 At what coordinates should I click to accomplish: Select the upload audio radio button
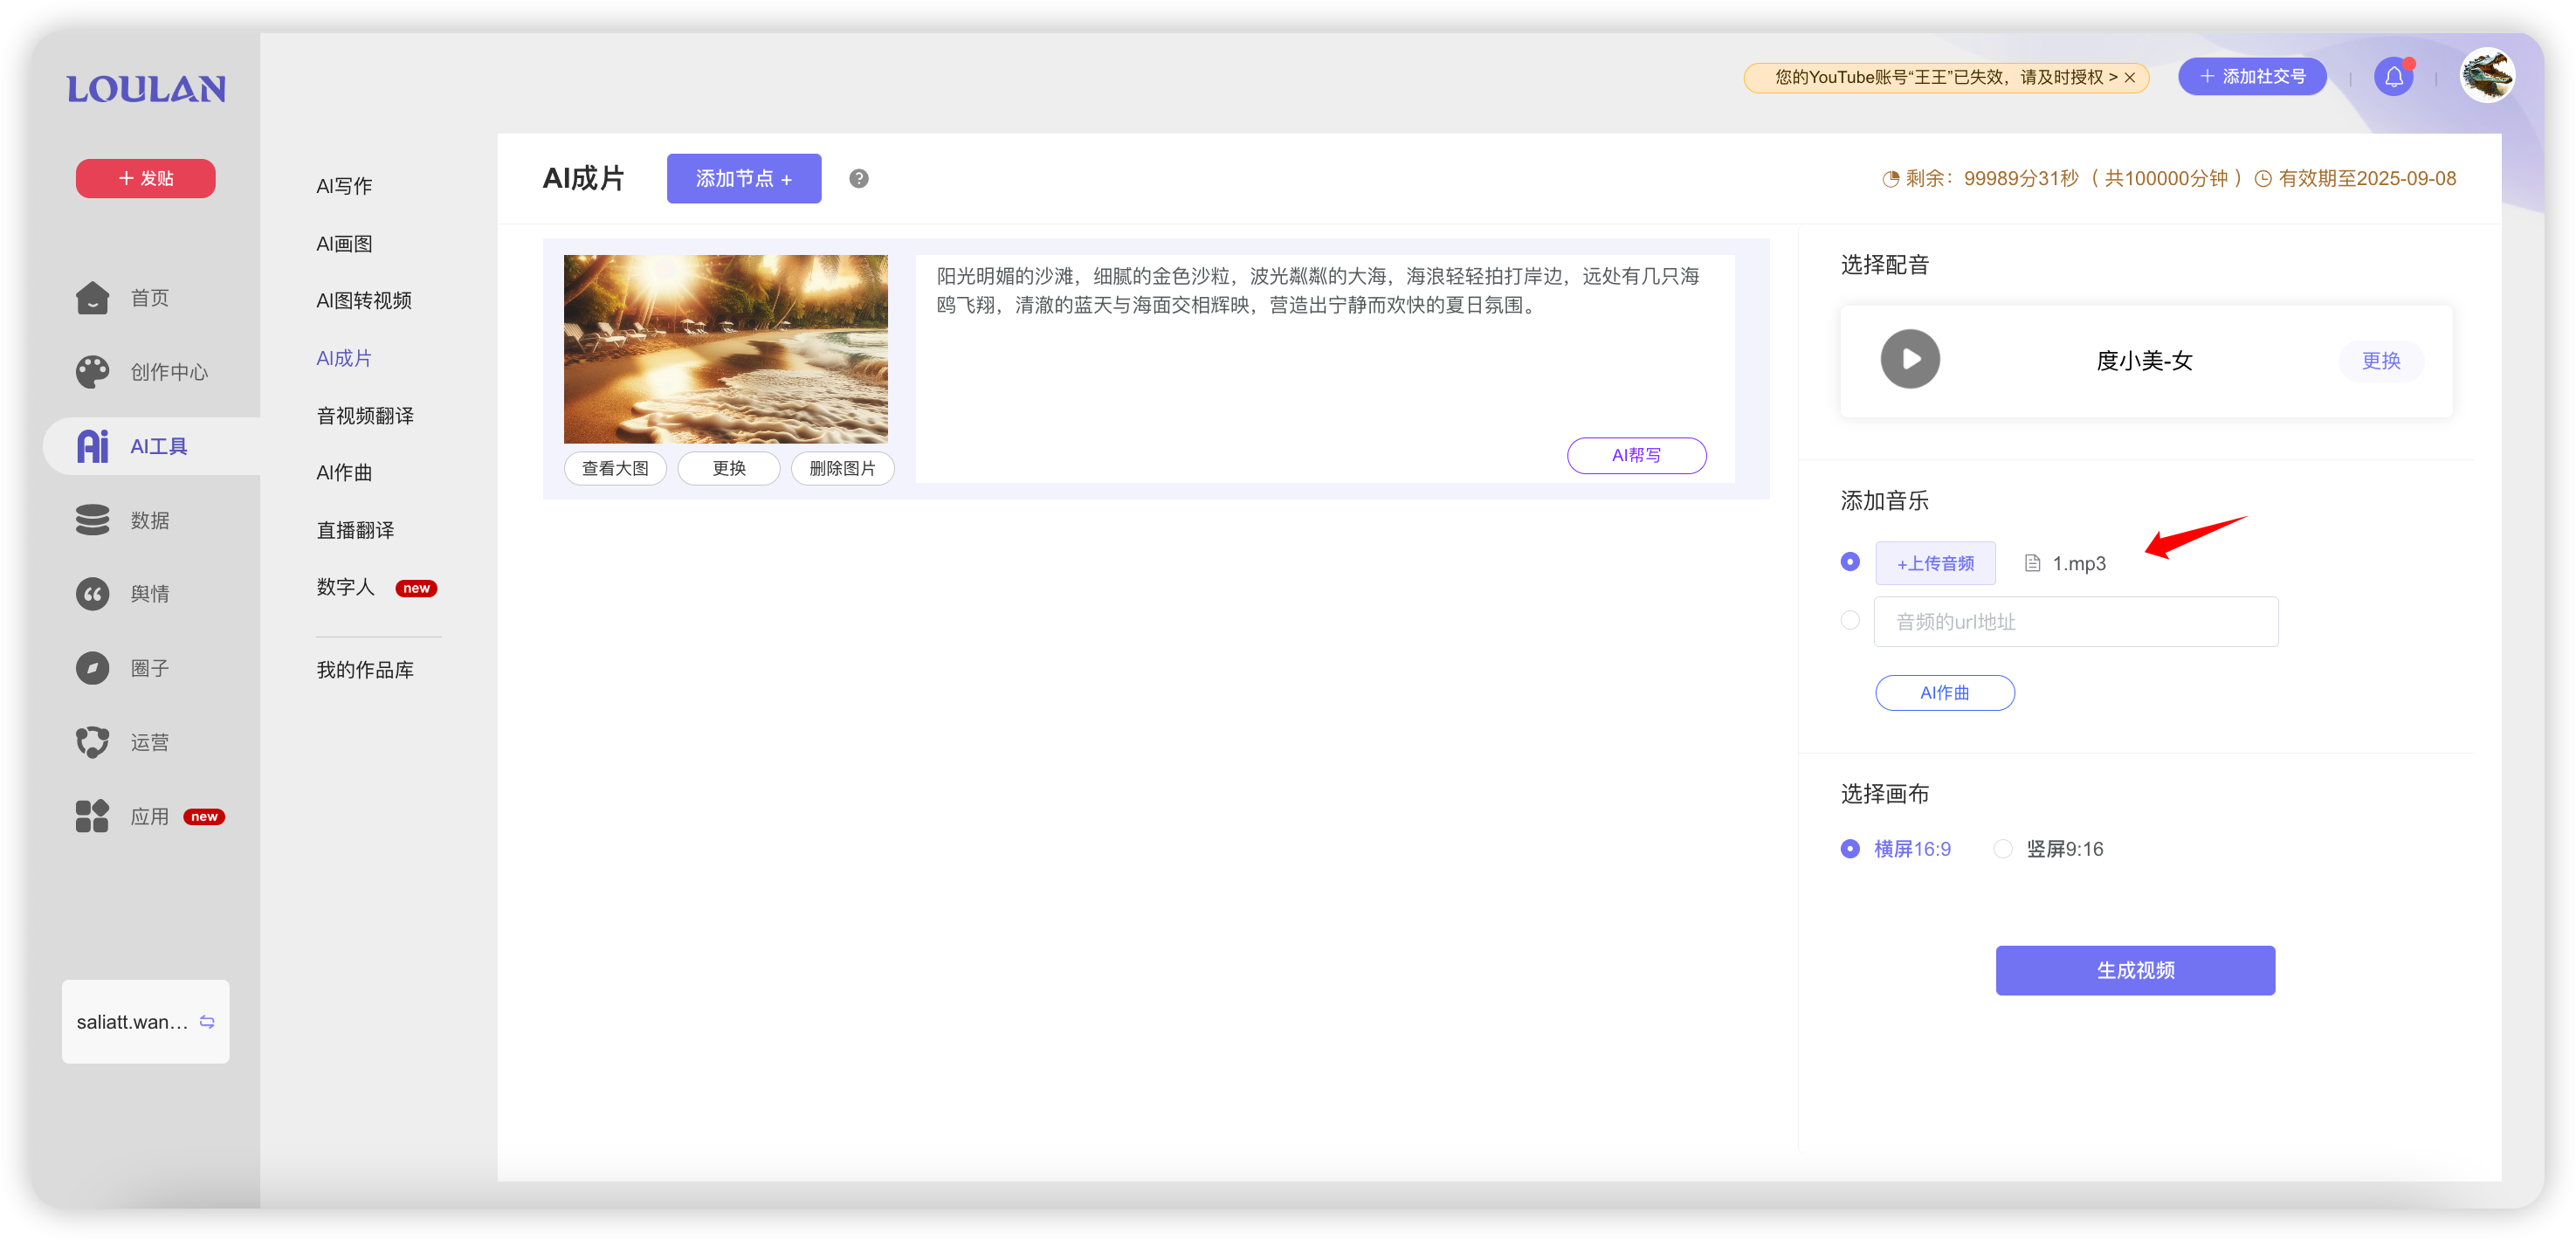1850,562
